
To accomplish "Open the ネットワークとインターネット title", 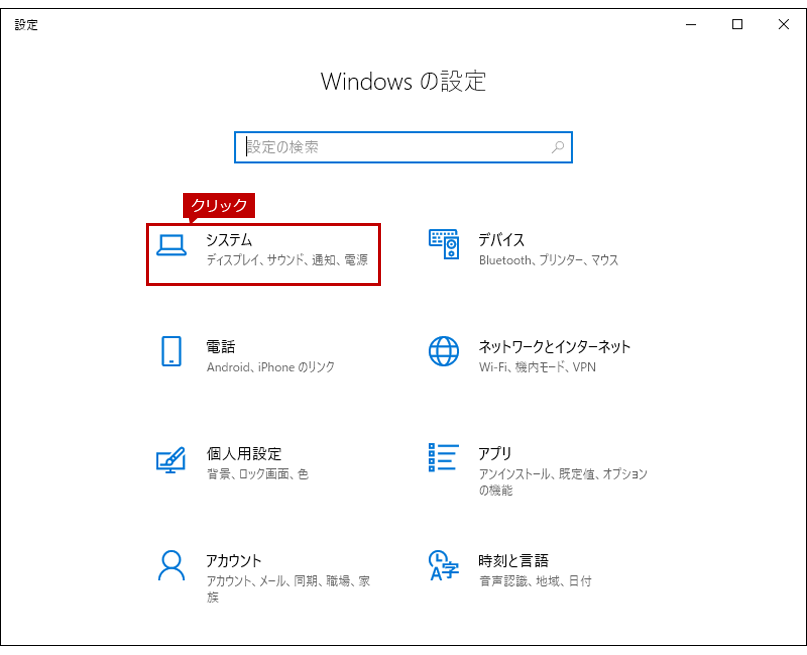I will click(554, 347).
